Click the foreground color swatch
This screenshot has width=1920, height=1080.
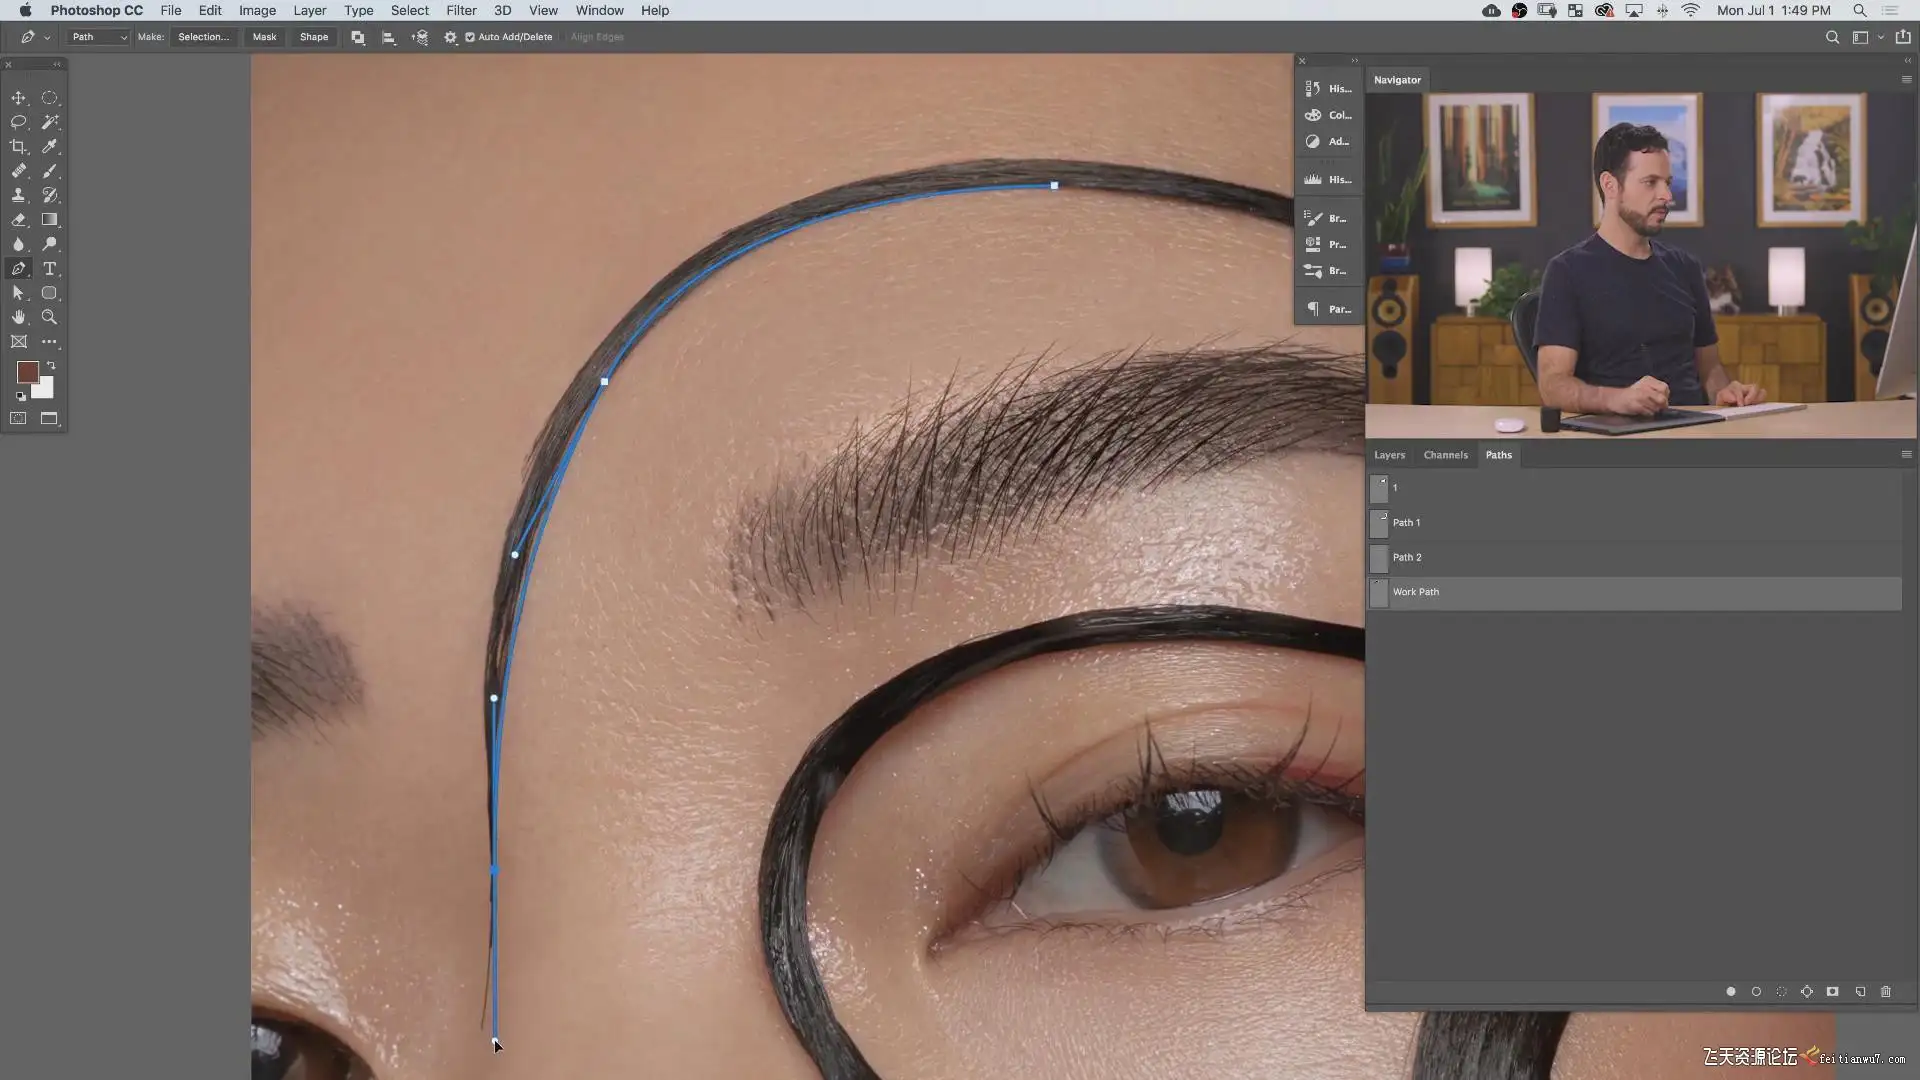[27, 372]
